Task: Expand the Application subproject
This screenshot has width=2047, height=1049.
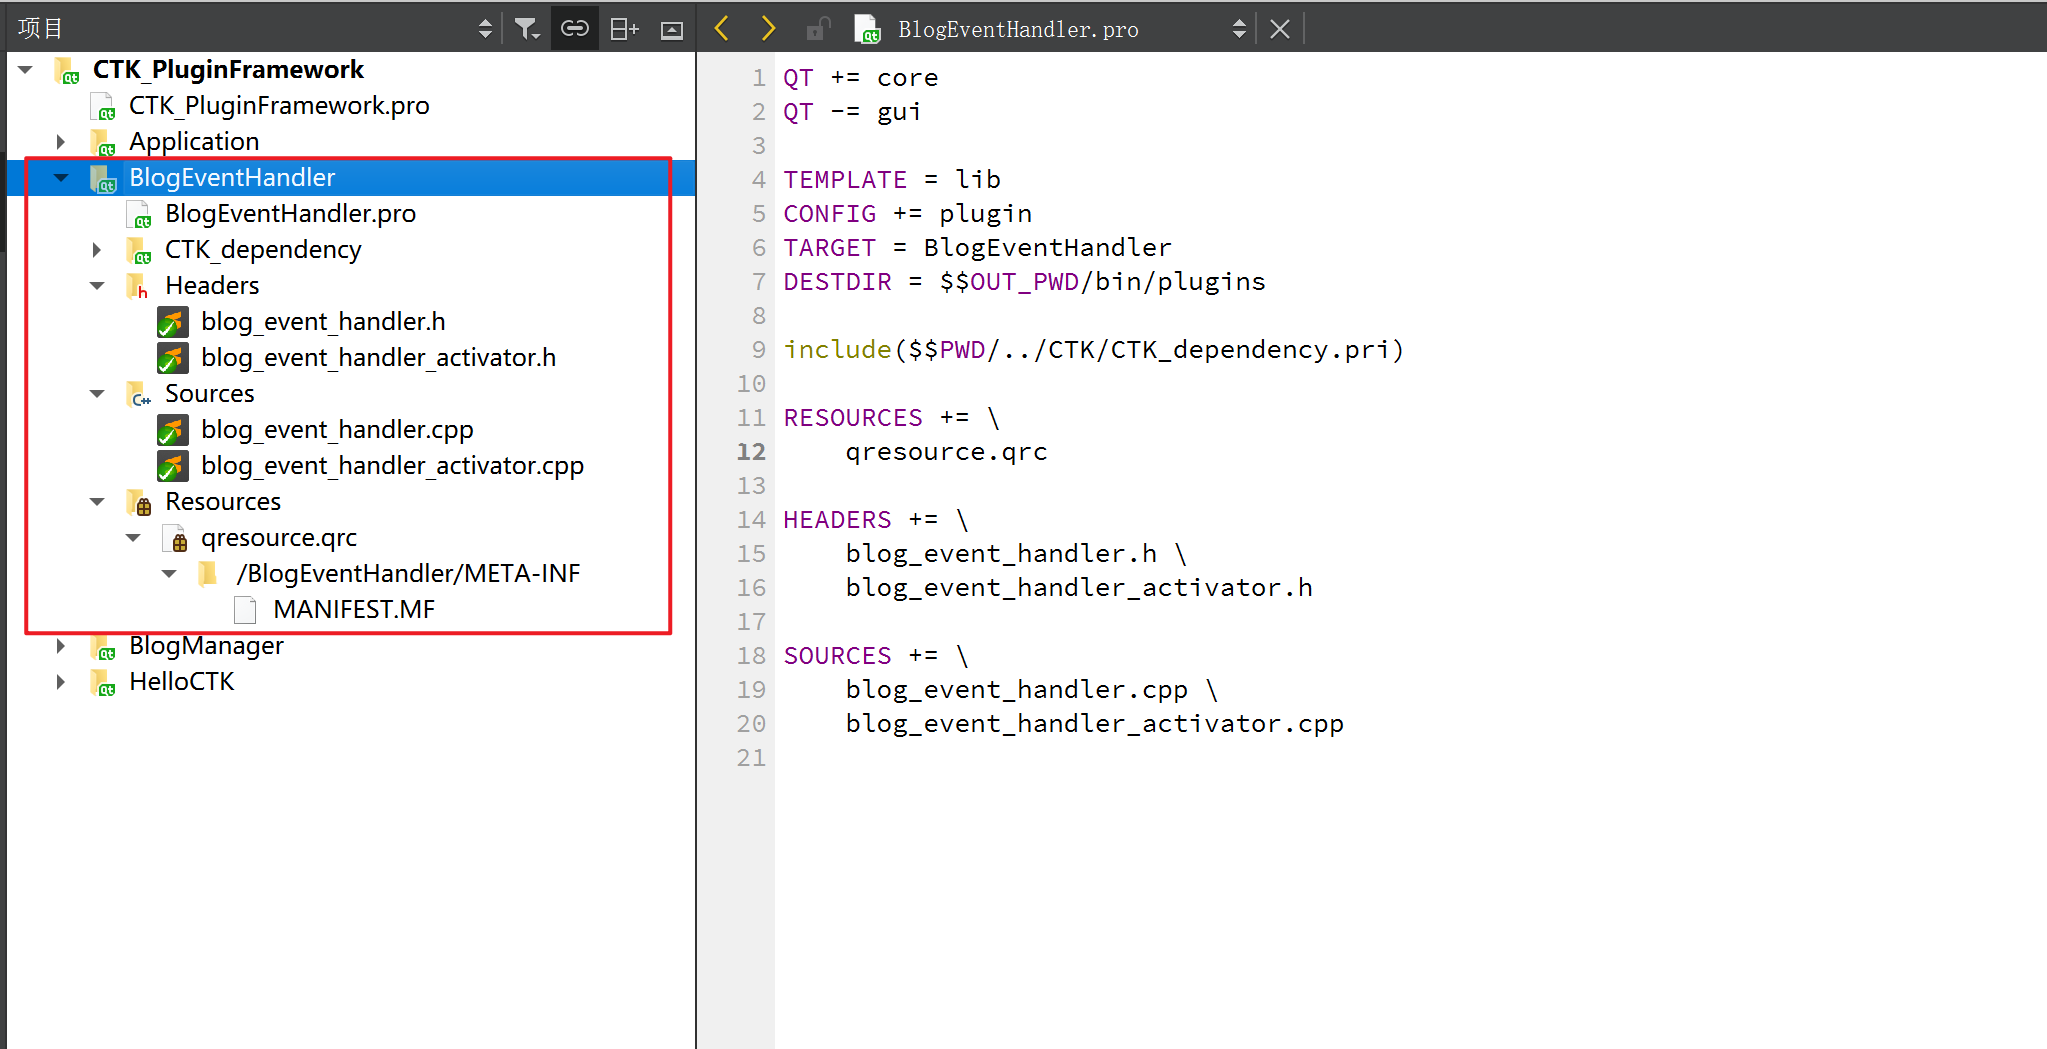Action: coord(61,141)
